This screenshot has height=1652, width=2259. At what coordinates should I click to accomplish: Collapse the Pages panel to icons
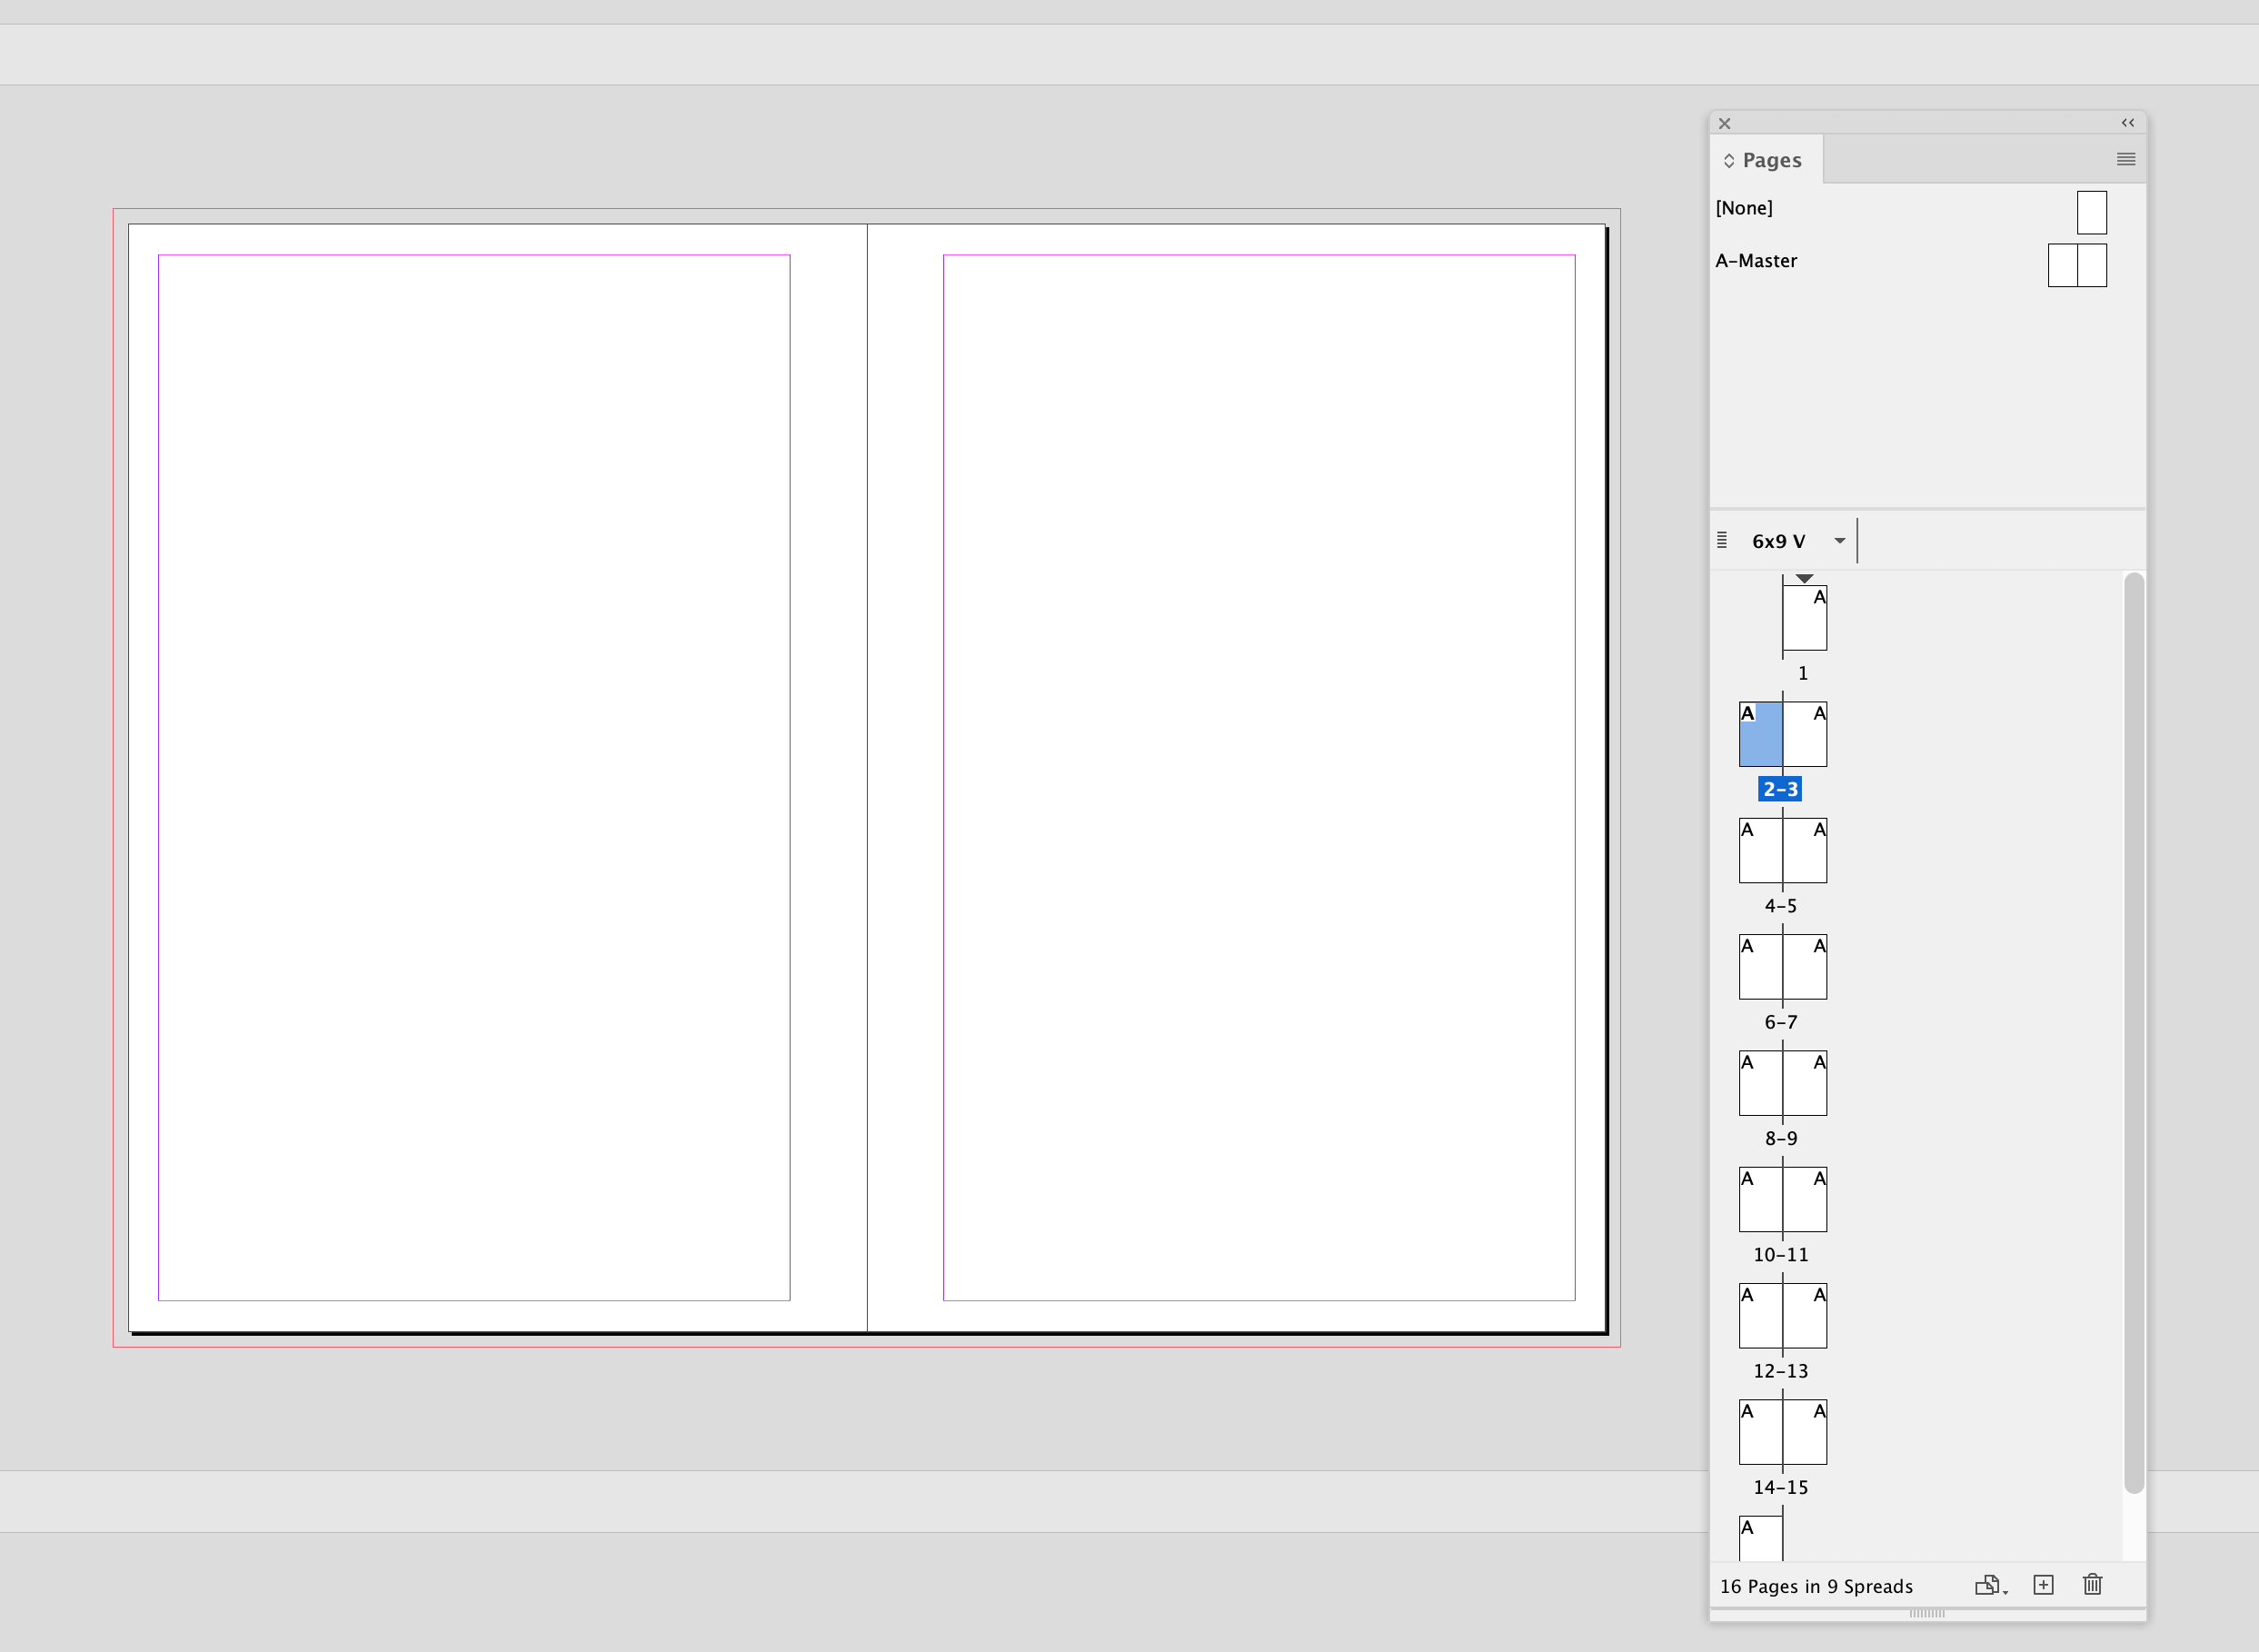2127,122
